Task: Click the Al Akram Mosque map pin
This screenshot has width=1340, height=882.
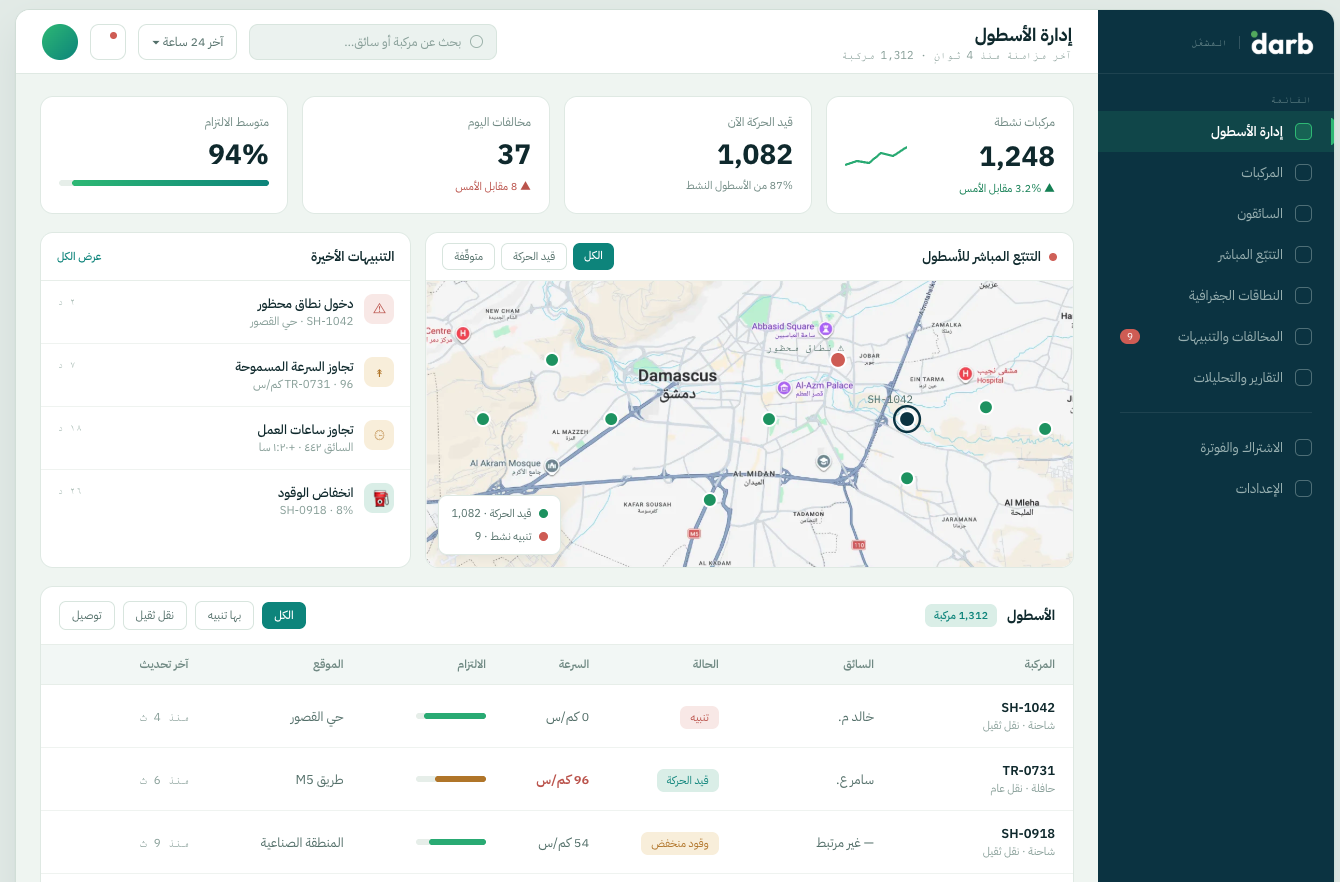Action: coord(552,464)
